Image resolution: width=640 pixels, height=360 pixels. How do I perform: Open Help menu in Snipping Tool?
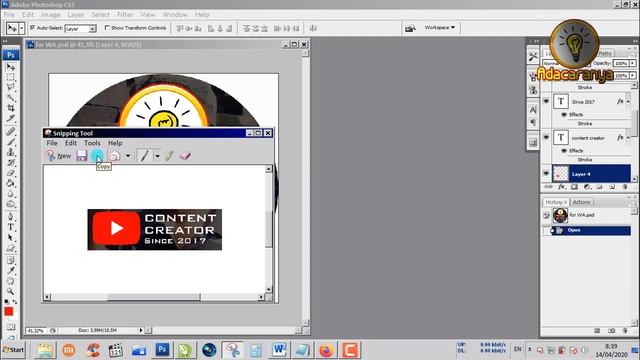[115, 143]
